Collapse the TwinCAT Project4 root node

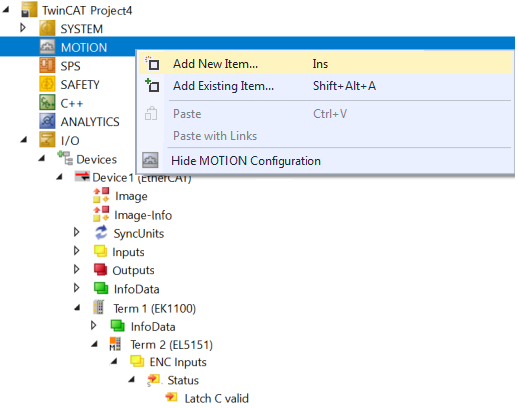click(6, 10)
